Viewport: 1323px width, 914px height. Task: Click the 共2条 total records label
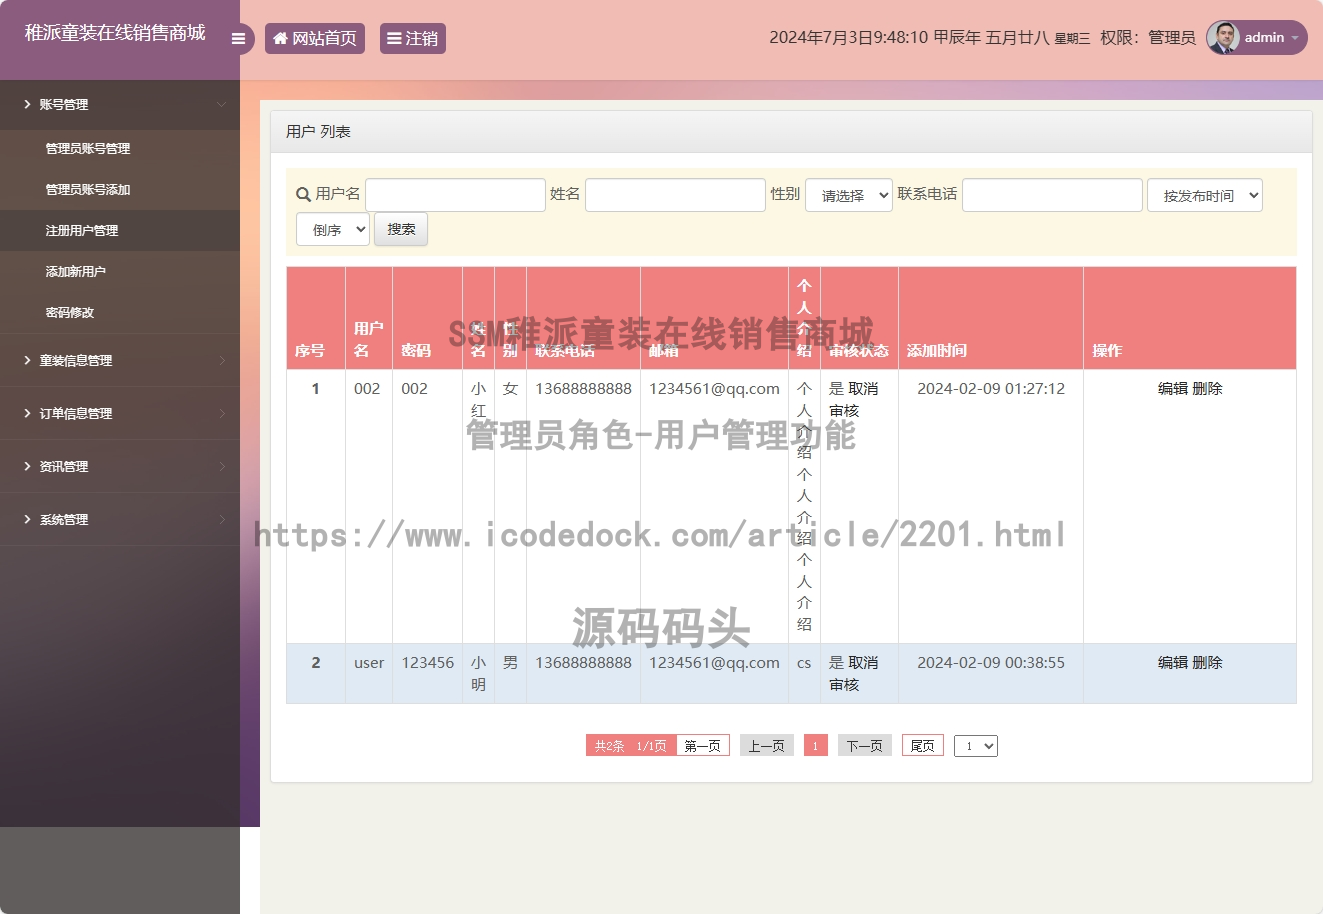(609, 746)
